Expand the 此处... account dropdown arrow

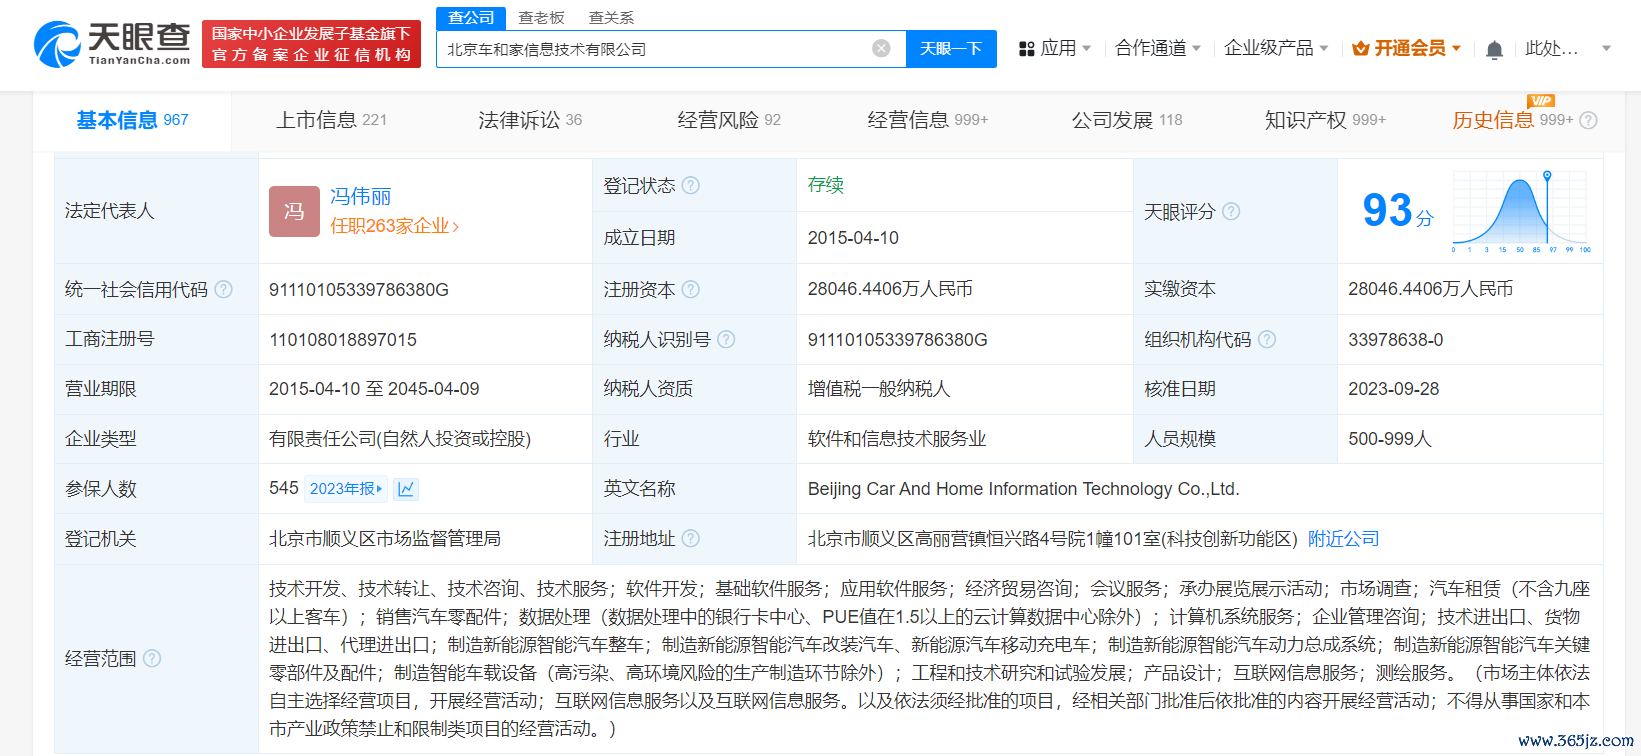[x=1606, y=48]
